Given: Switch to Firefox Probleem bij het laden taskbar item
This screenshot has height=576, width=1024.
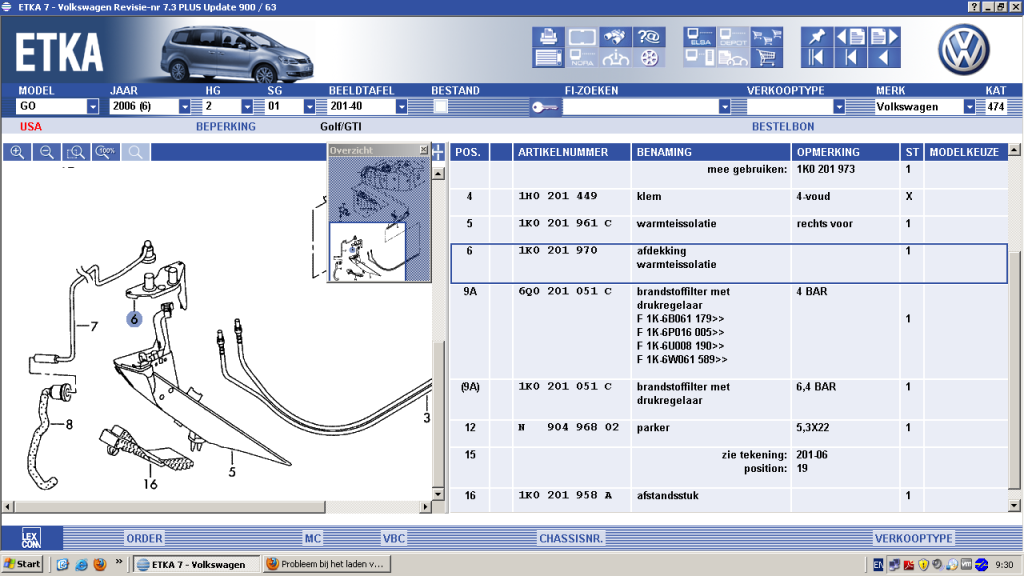Looking at the screenshot, I should (x=325, y=564).
